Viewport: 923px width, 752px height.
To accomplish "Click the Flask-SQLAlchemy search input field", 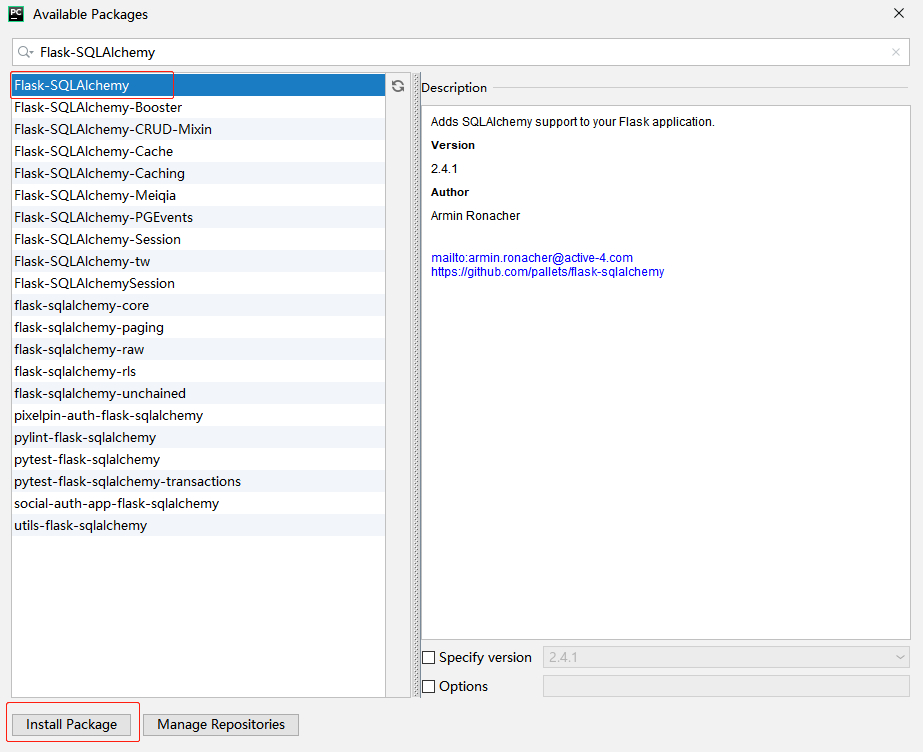I will point(460,52).
